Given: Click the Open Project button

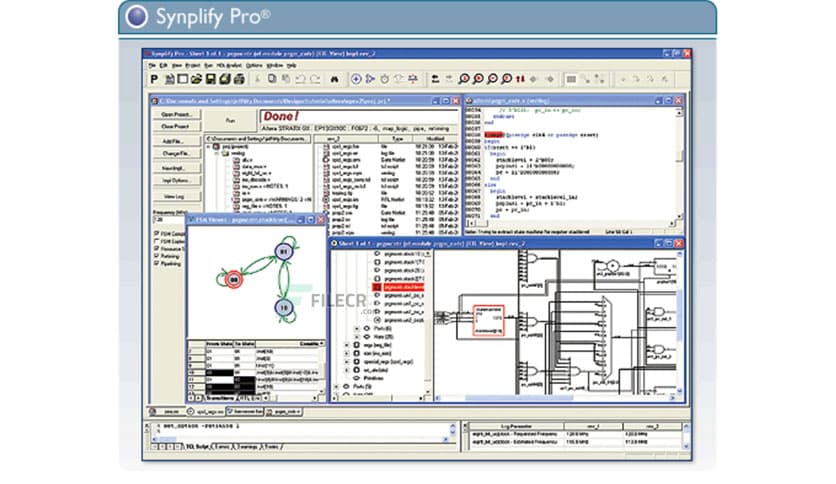Looking at the screenshot, I should pyautogui.click(x=176, y=115).
